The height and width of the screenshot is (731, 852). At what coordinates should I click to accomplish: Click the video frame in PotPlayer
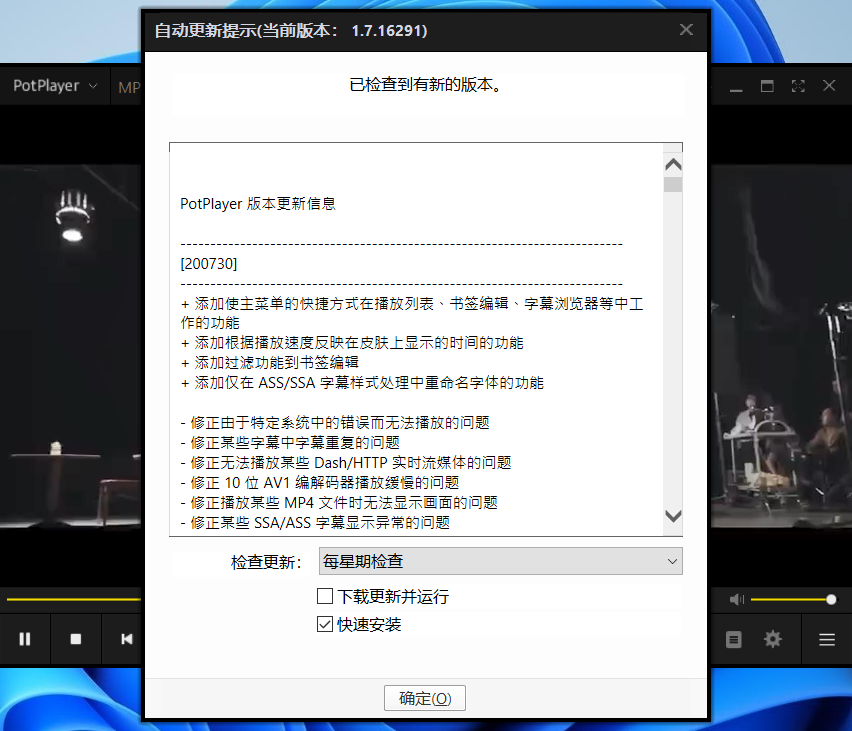click(71, 348)
